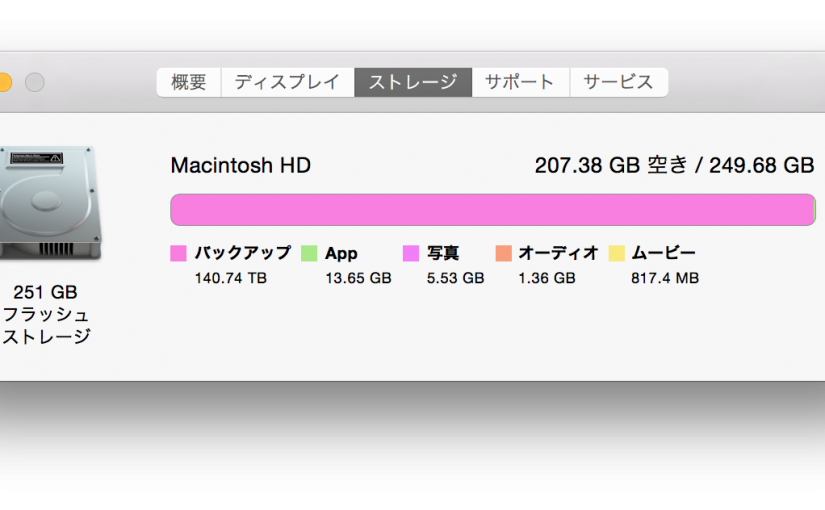
Task: Click the hard drive disk icon
Action: (48, 203)
